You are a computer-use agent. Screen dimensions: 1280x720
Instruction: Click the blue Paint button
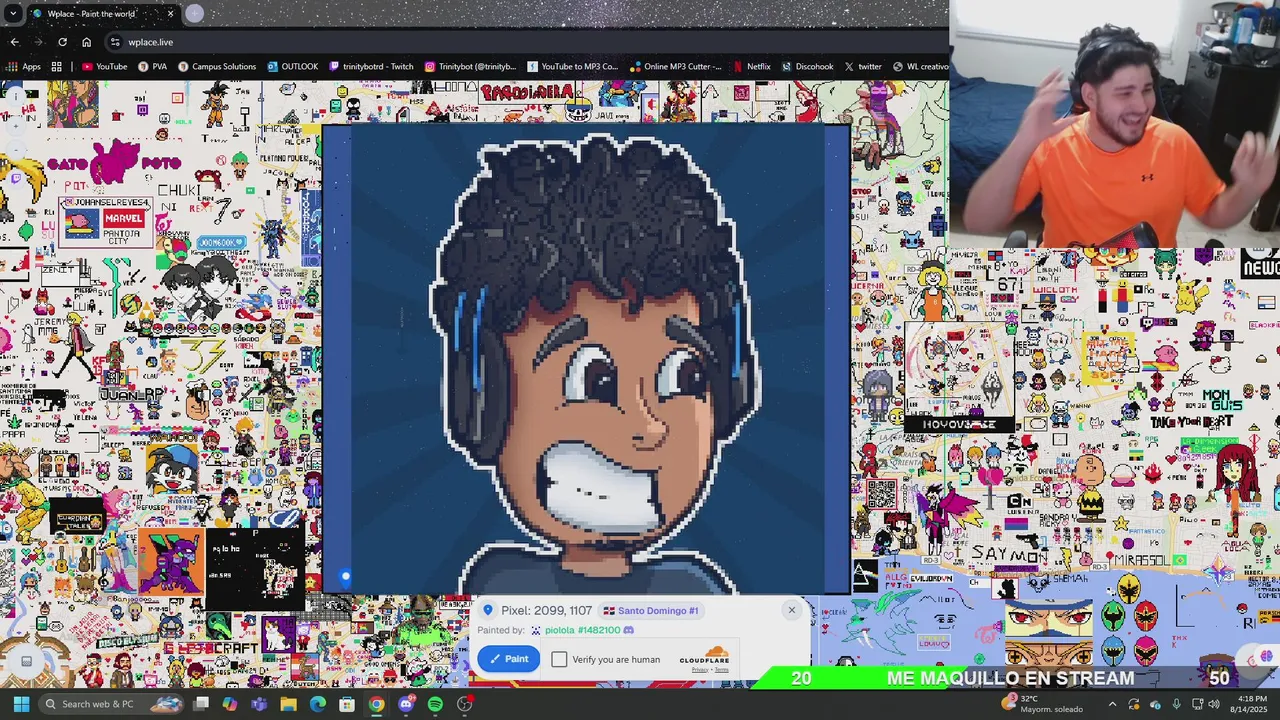508,658
